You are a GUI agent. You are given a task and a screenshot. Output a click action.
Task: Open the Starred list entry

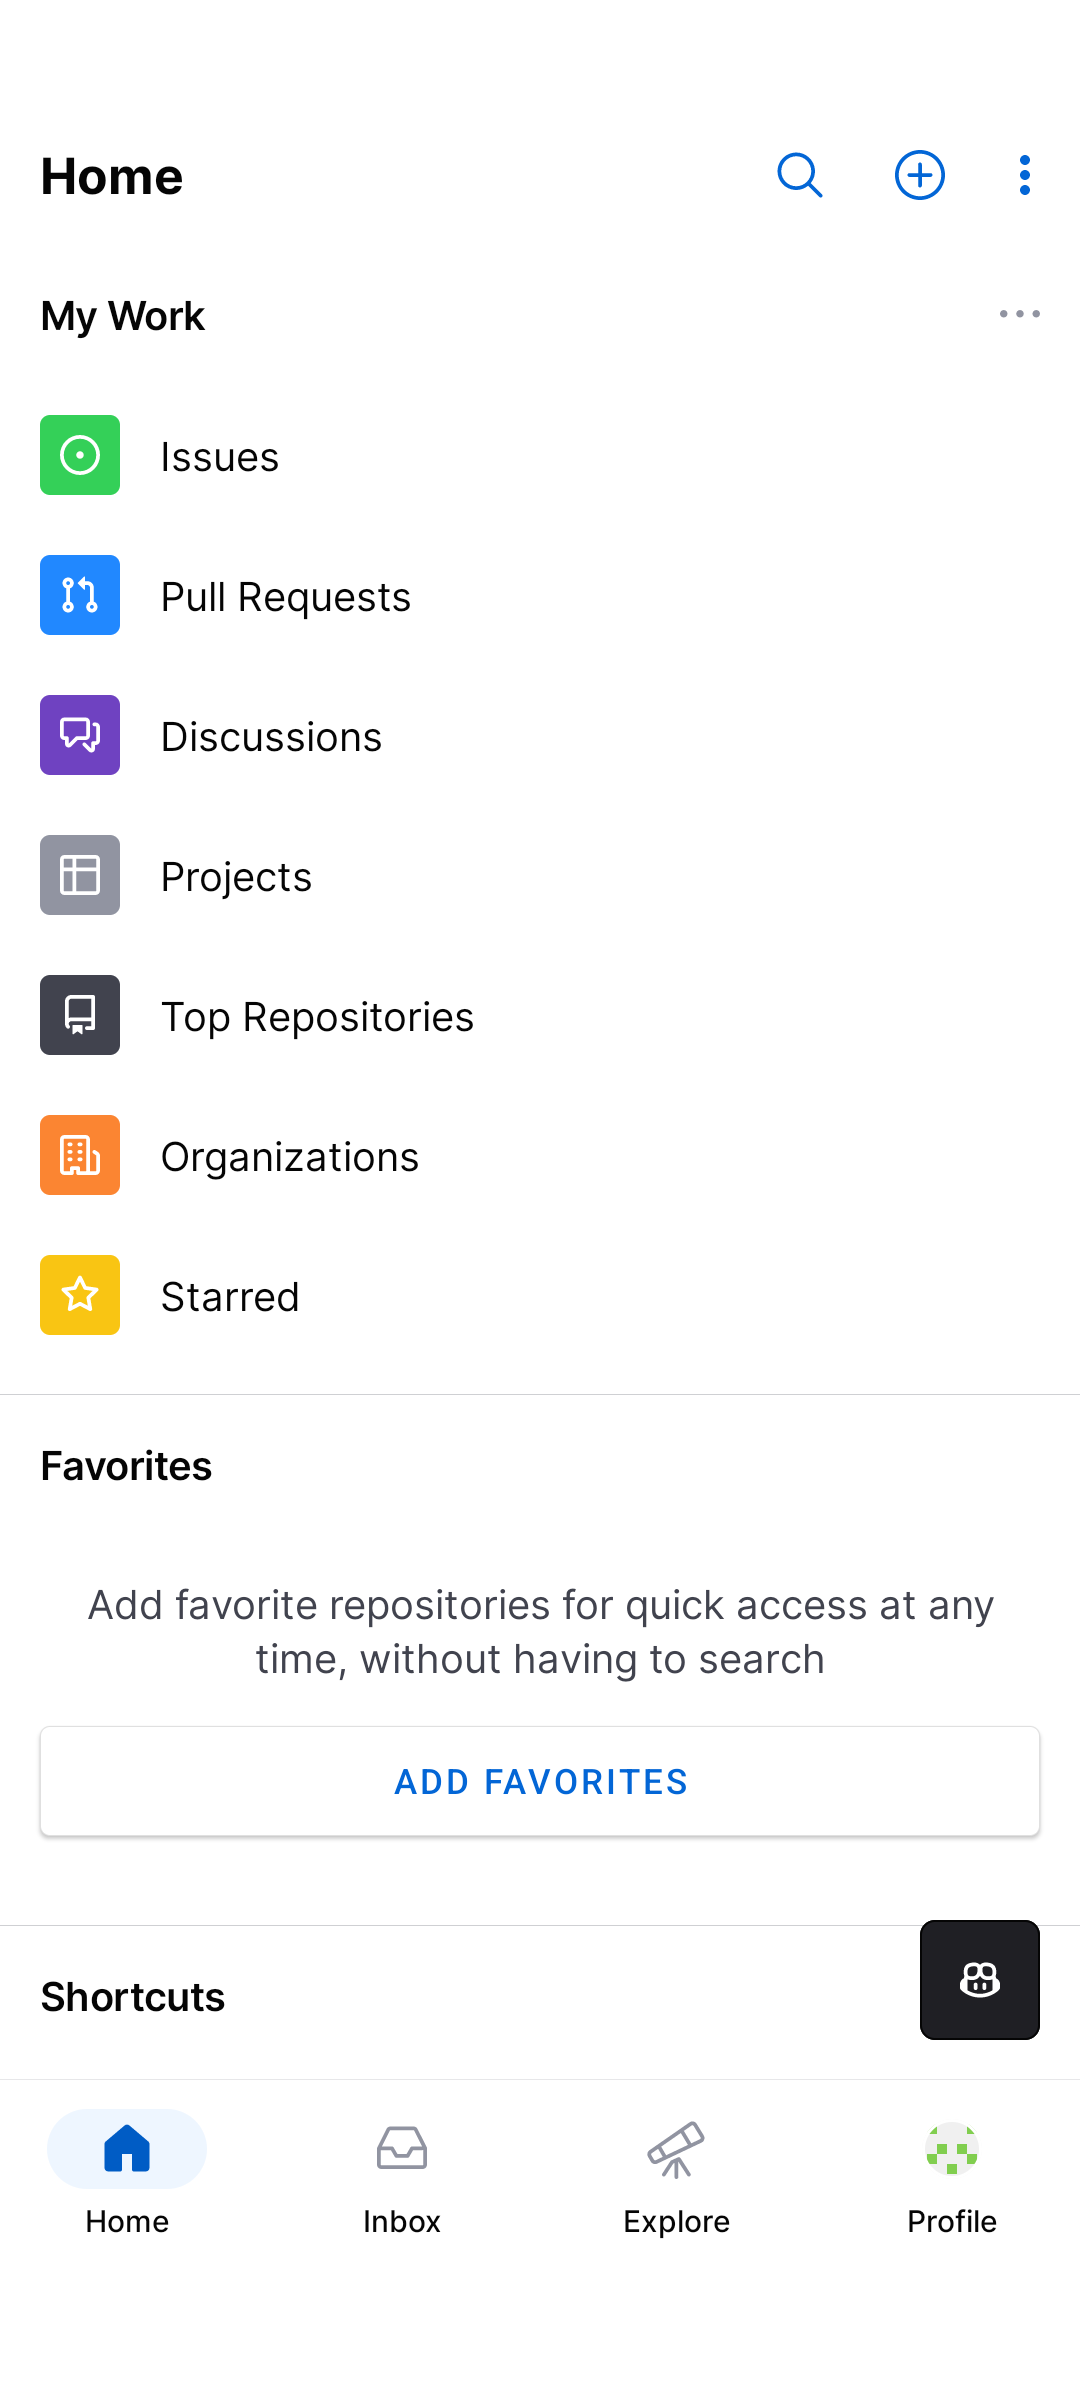click(x=230, y=1297)
